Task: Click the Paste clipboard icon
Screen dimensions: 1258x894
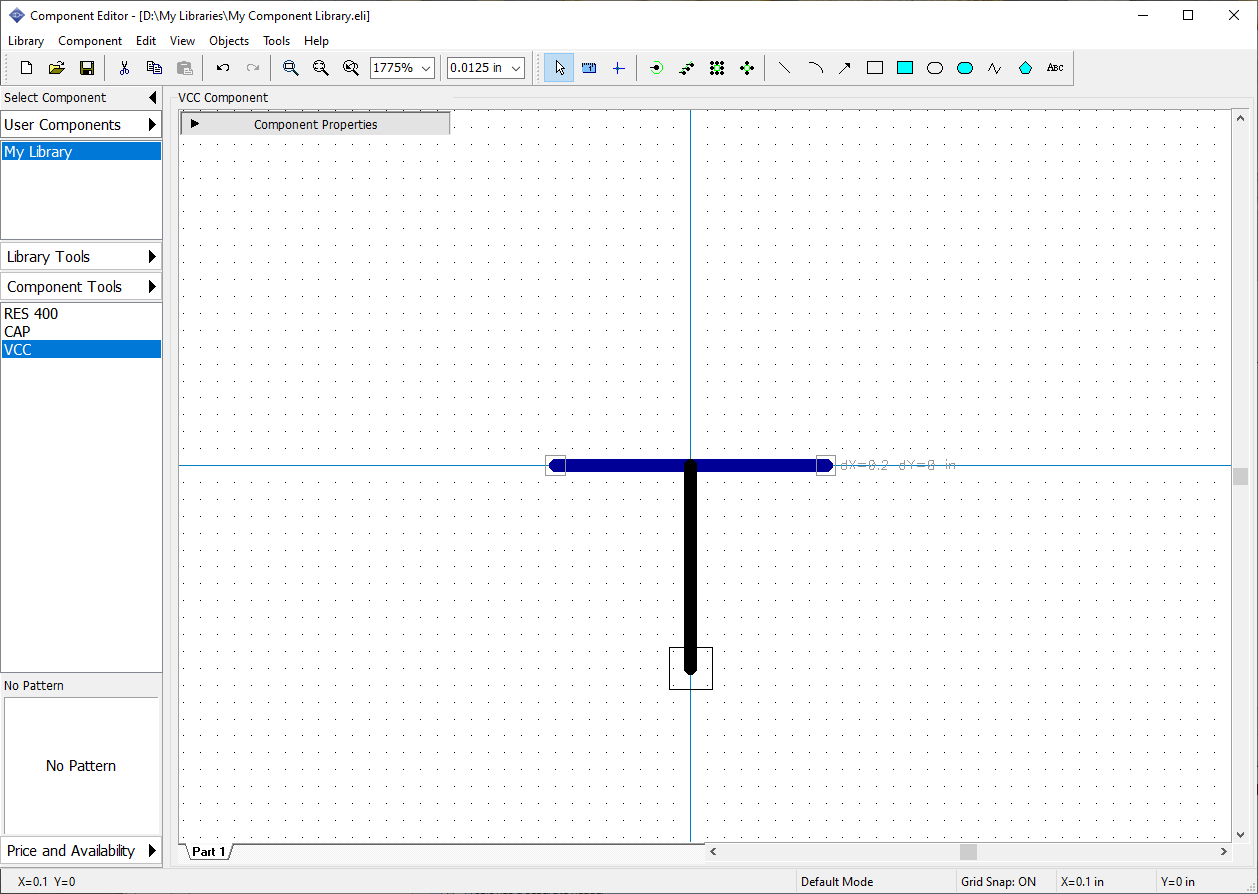Action: tap(185, 68)
